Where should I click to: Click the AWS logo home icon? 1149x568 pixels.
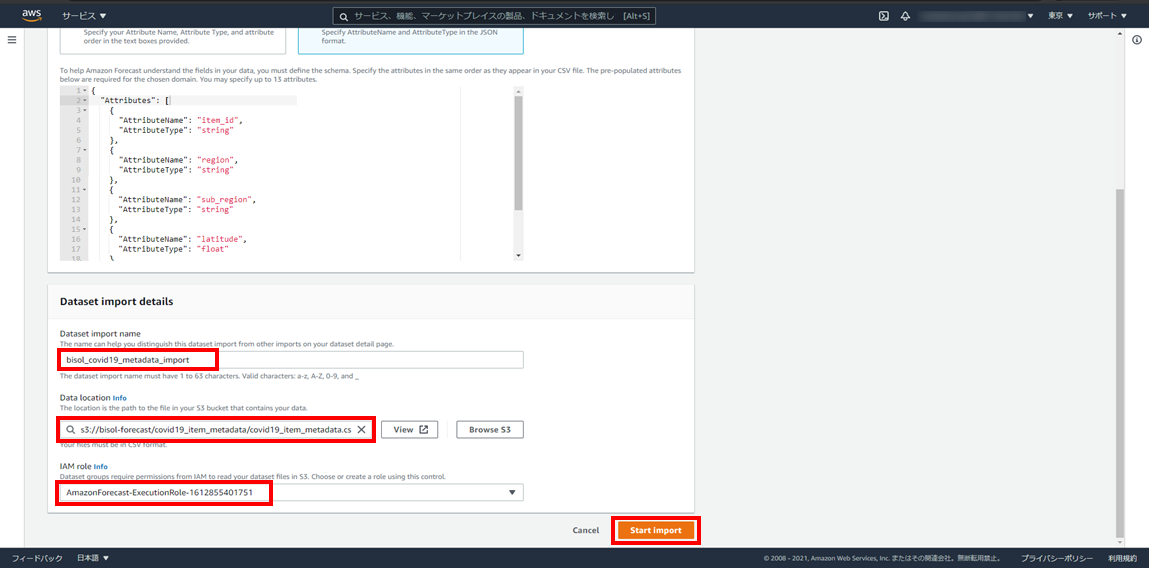[31, 15]
